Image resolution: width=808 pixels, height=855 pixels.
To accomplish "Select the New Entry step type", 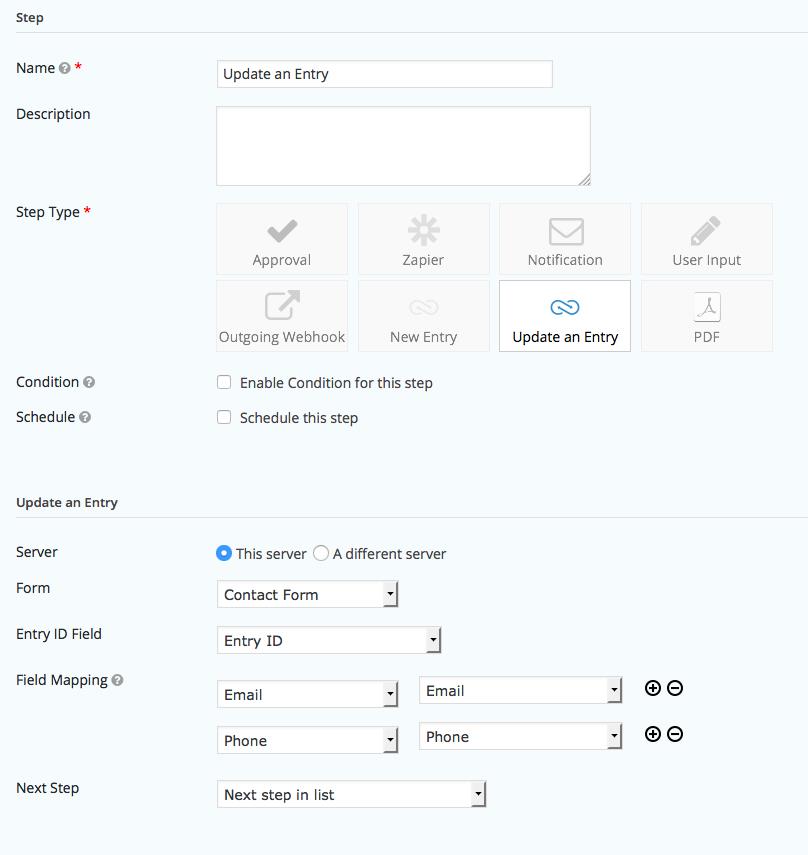I will pyautogui.click(x=424, y=316).
